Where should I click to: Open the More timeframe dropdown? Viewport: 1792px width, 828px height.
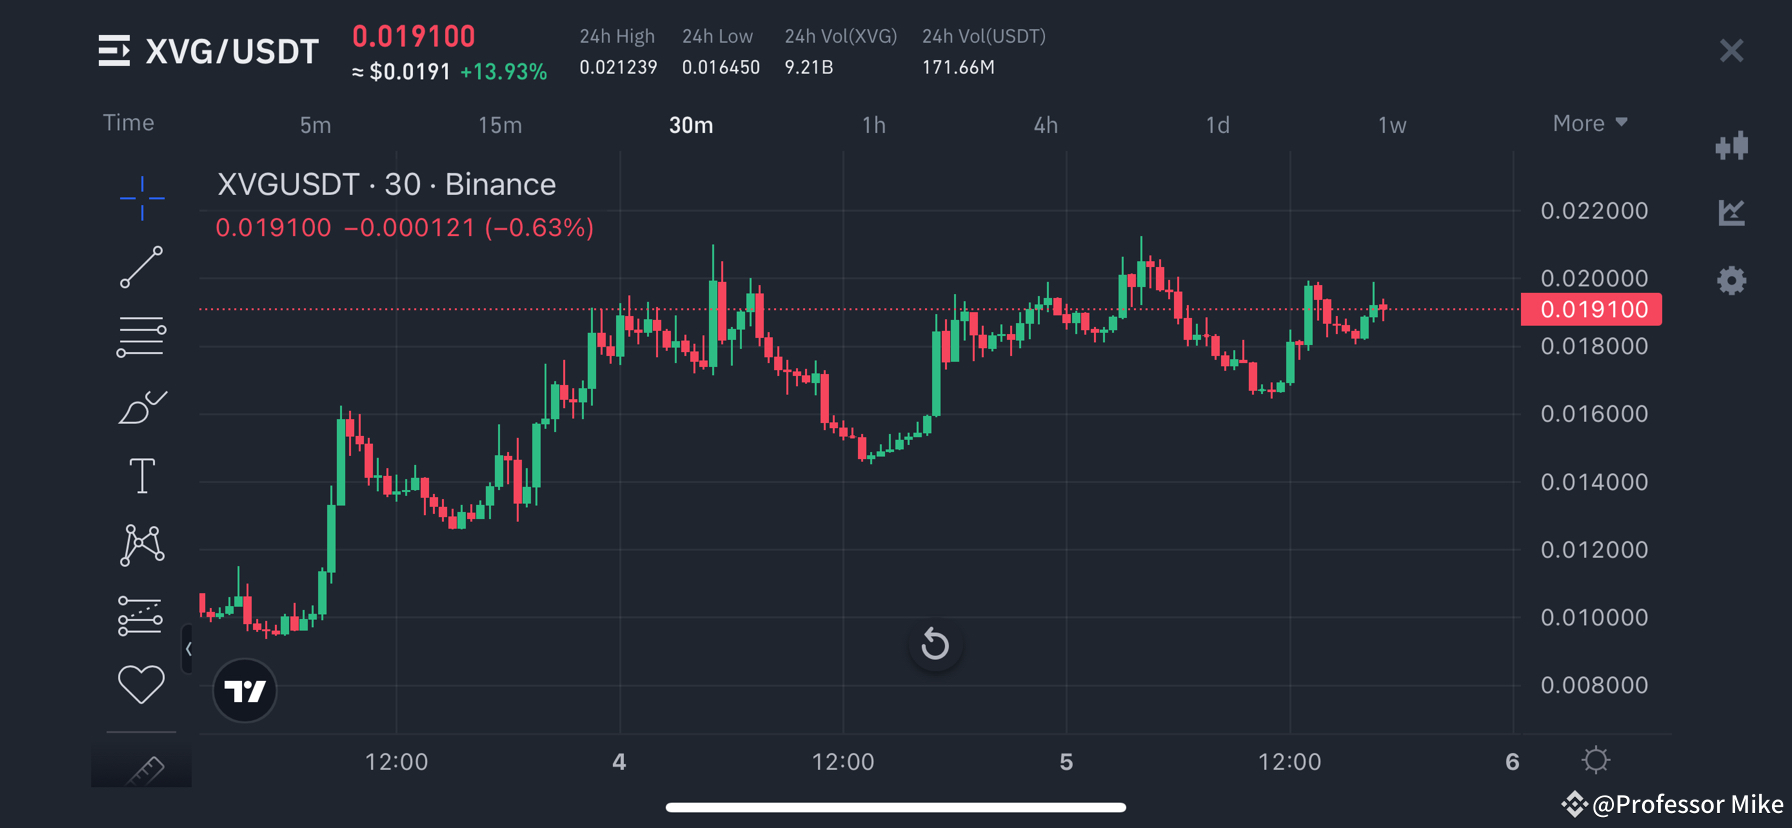1589,122
